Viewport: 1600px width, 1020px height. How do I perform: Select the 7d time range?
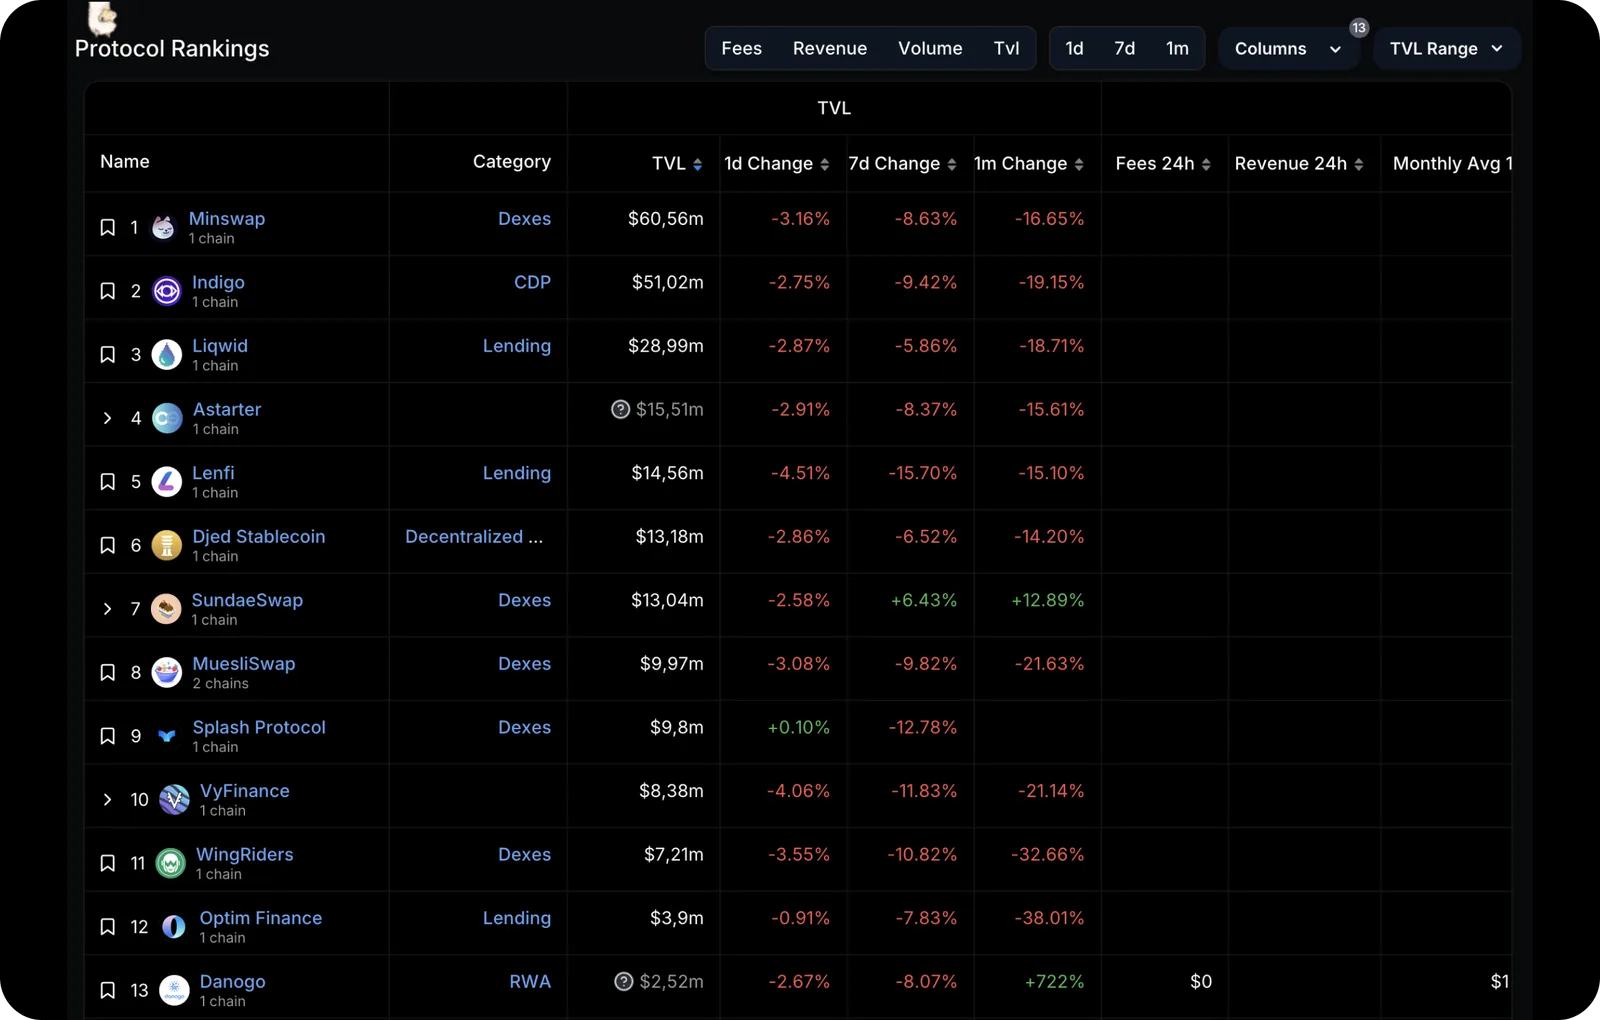[x=1125, y=49]
